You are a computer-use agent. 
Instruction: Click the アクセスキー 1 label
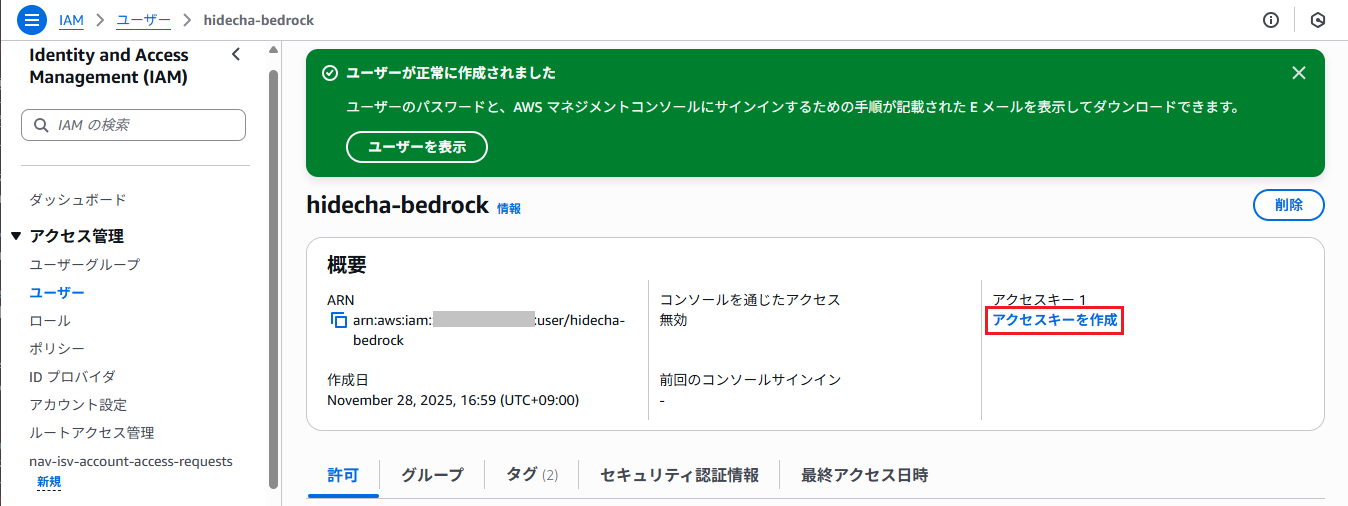(x=1039, y=300)
